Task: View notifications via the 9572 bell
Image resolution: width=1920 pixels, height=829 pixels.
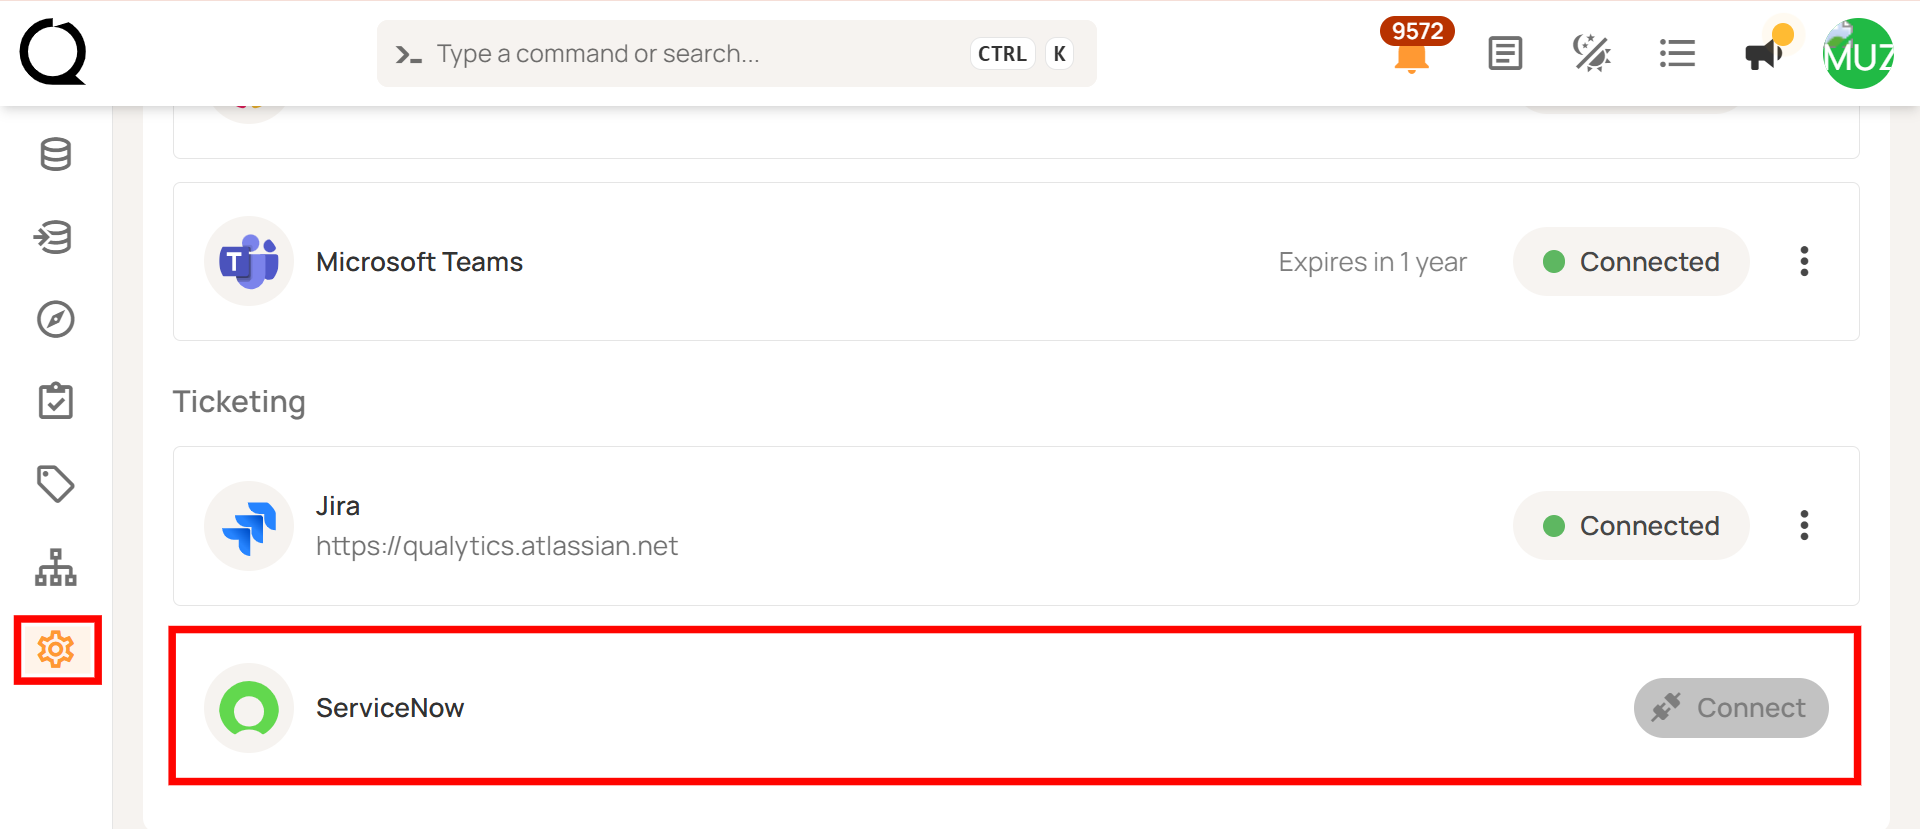Action: (x=1412, y=55)
